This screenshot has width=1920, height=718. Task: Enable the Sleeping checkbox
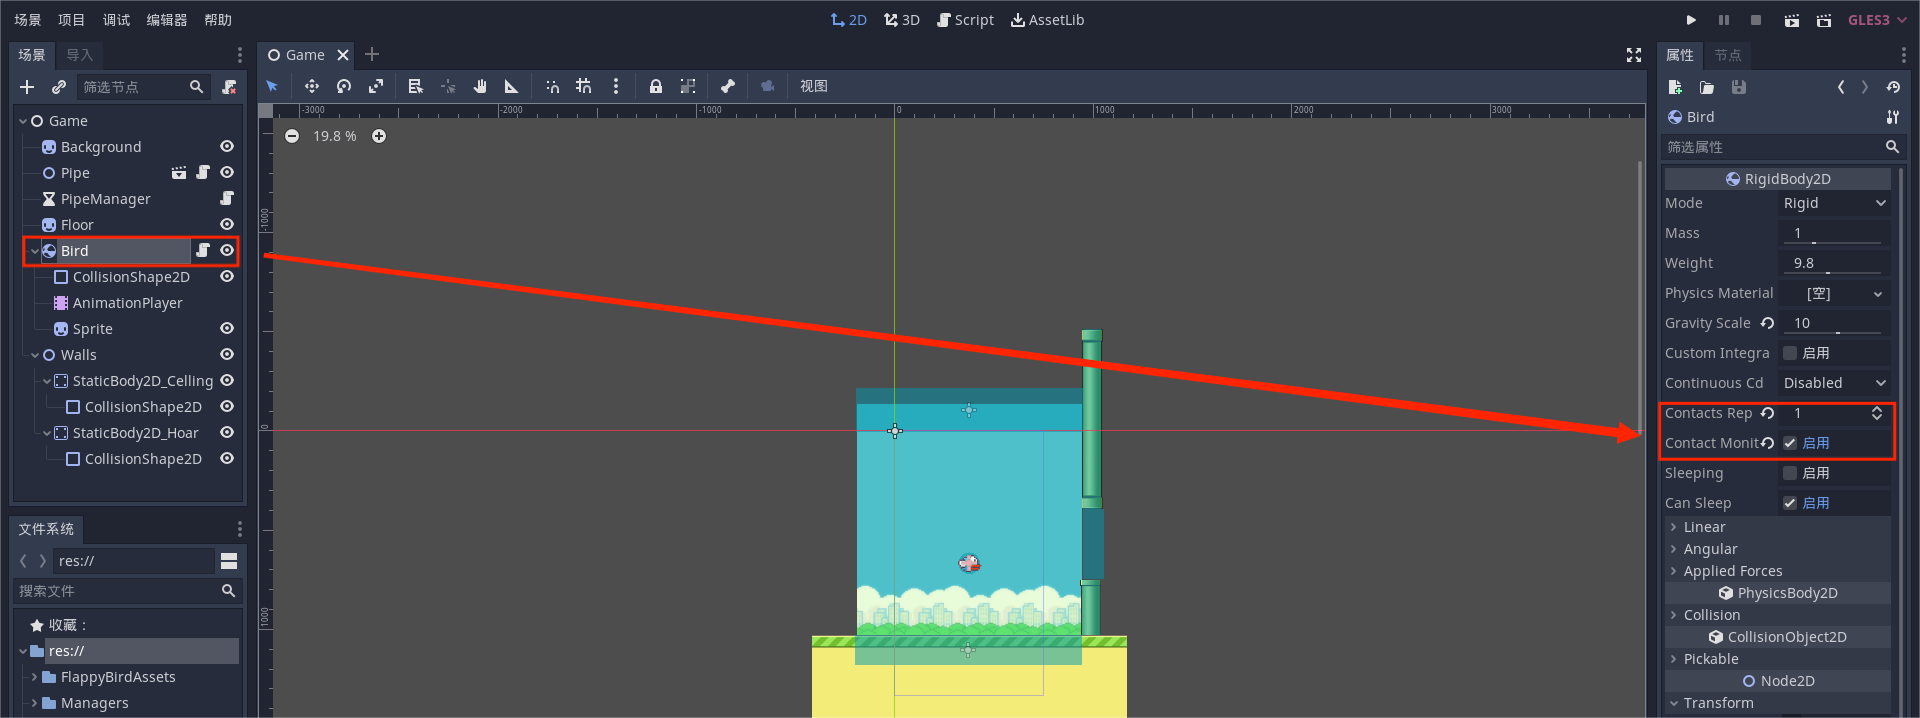[1790, 473]
